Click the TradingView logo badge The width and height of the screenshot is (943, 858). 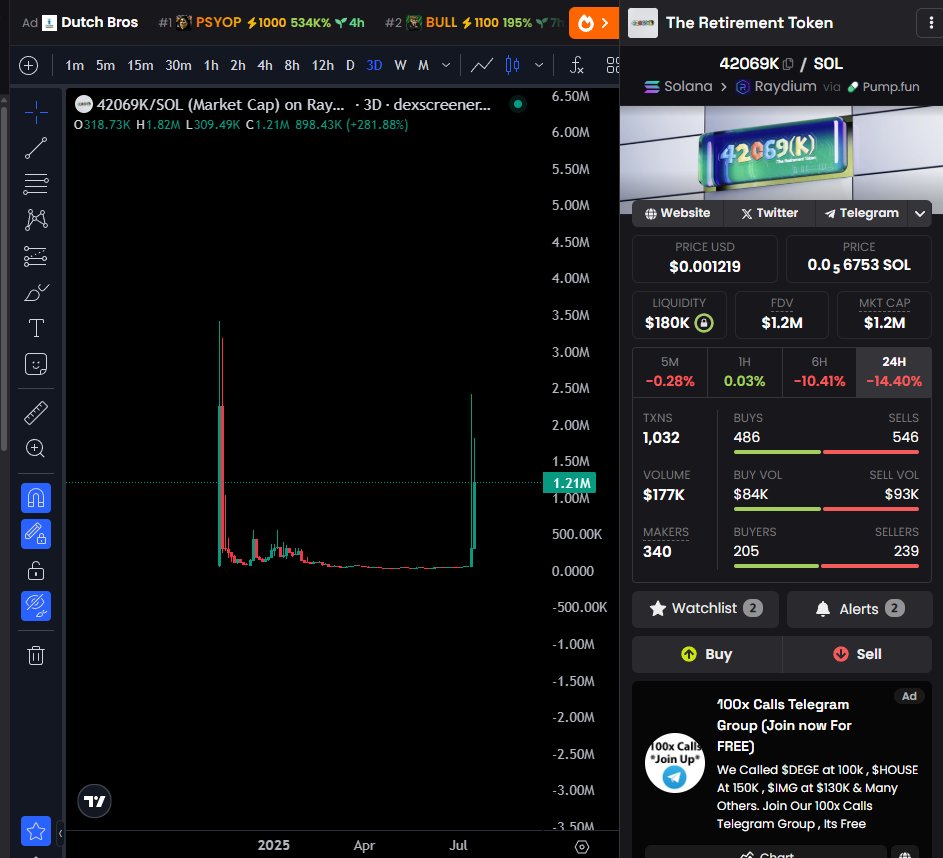pos(94,801)
